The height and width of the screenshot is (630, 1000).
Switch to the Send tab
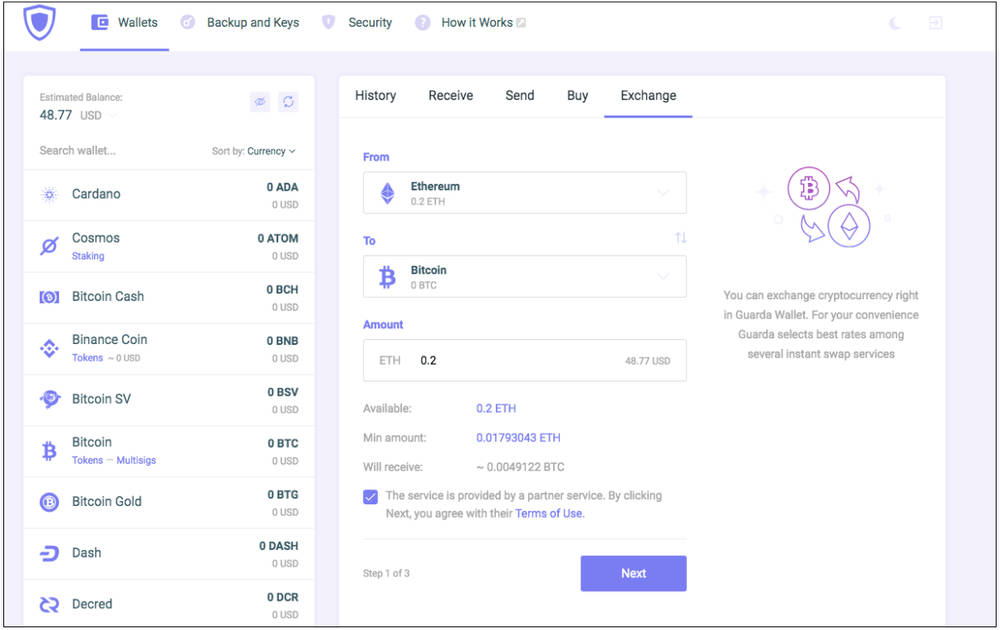pyautogui.click(x=520, y=96)
